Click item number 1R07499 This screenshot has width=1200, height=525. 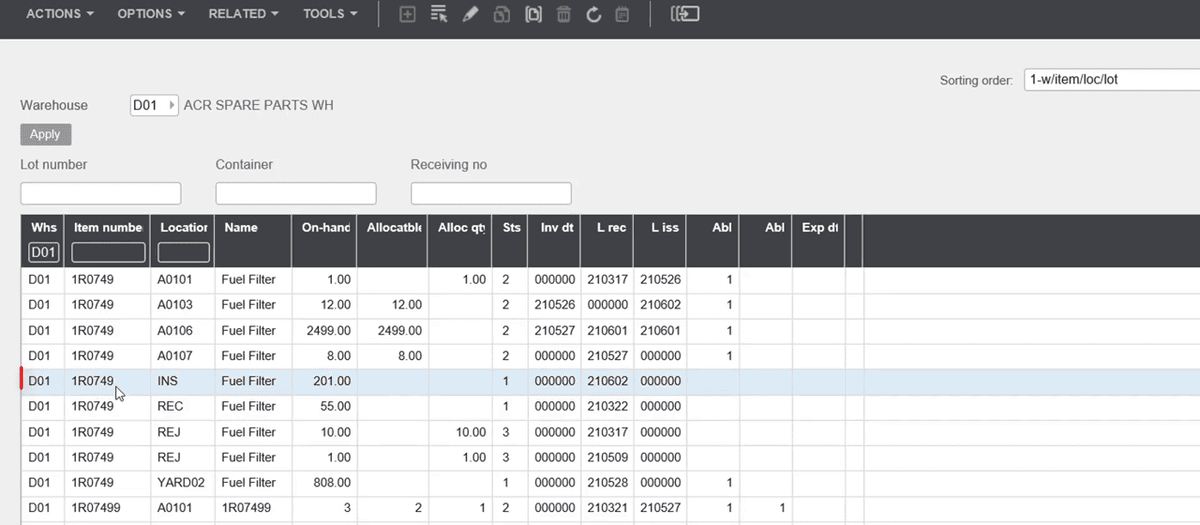[96, 508]
